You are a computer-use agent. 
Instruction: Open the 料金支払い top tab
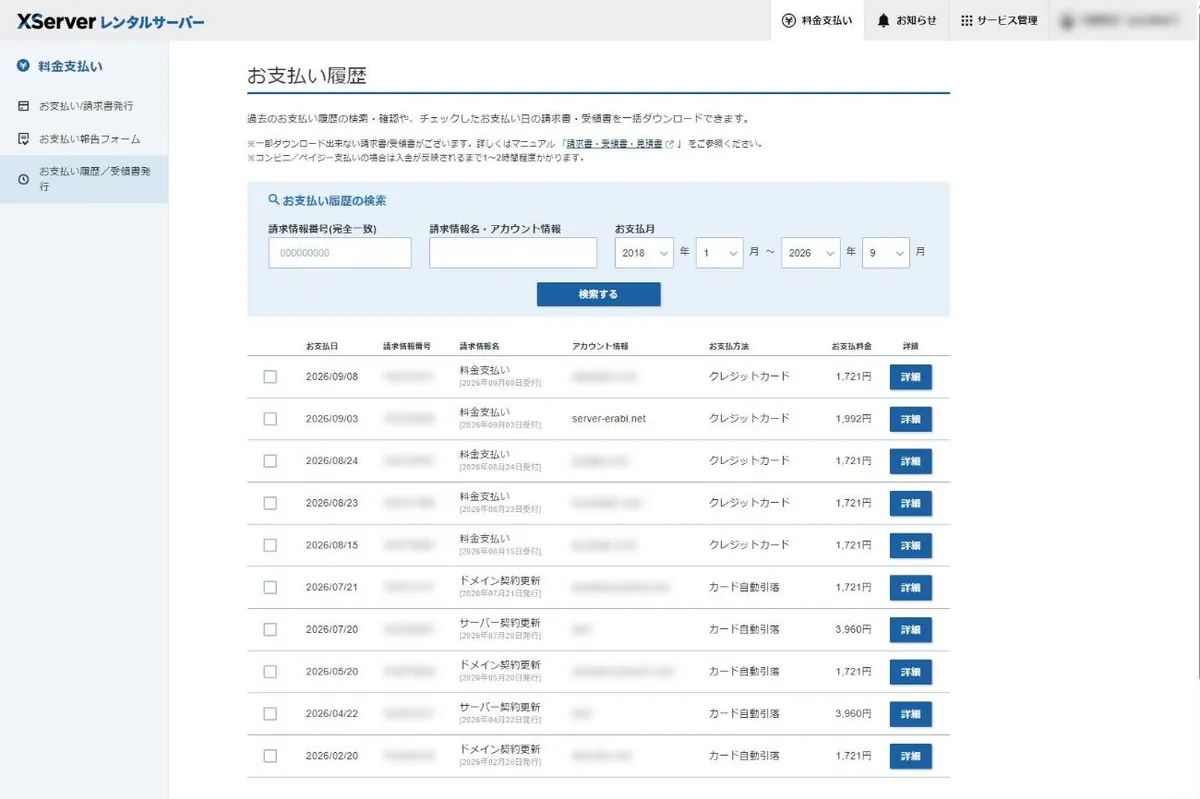pos(817,20)
